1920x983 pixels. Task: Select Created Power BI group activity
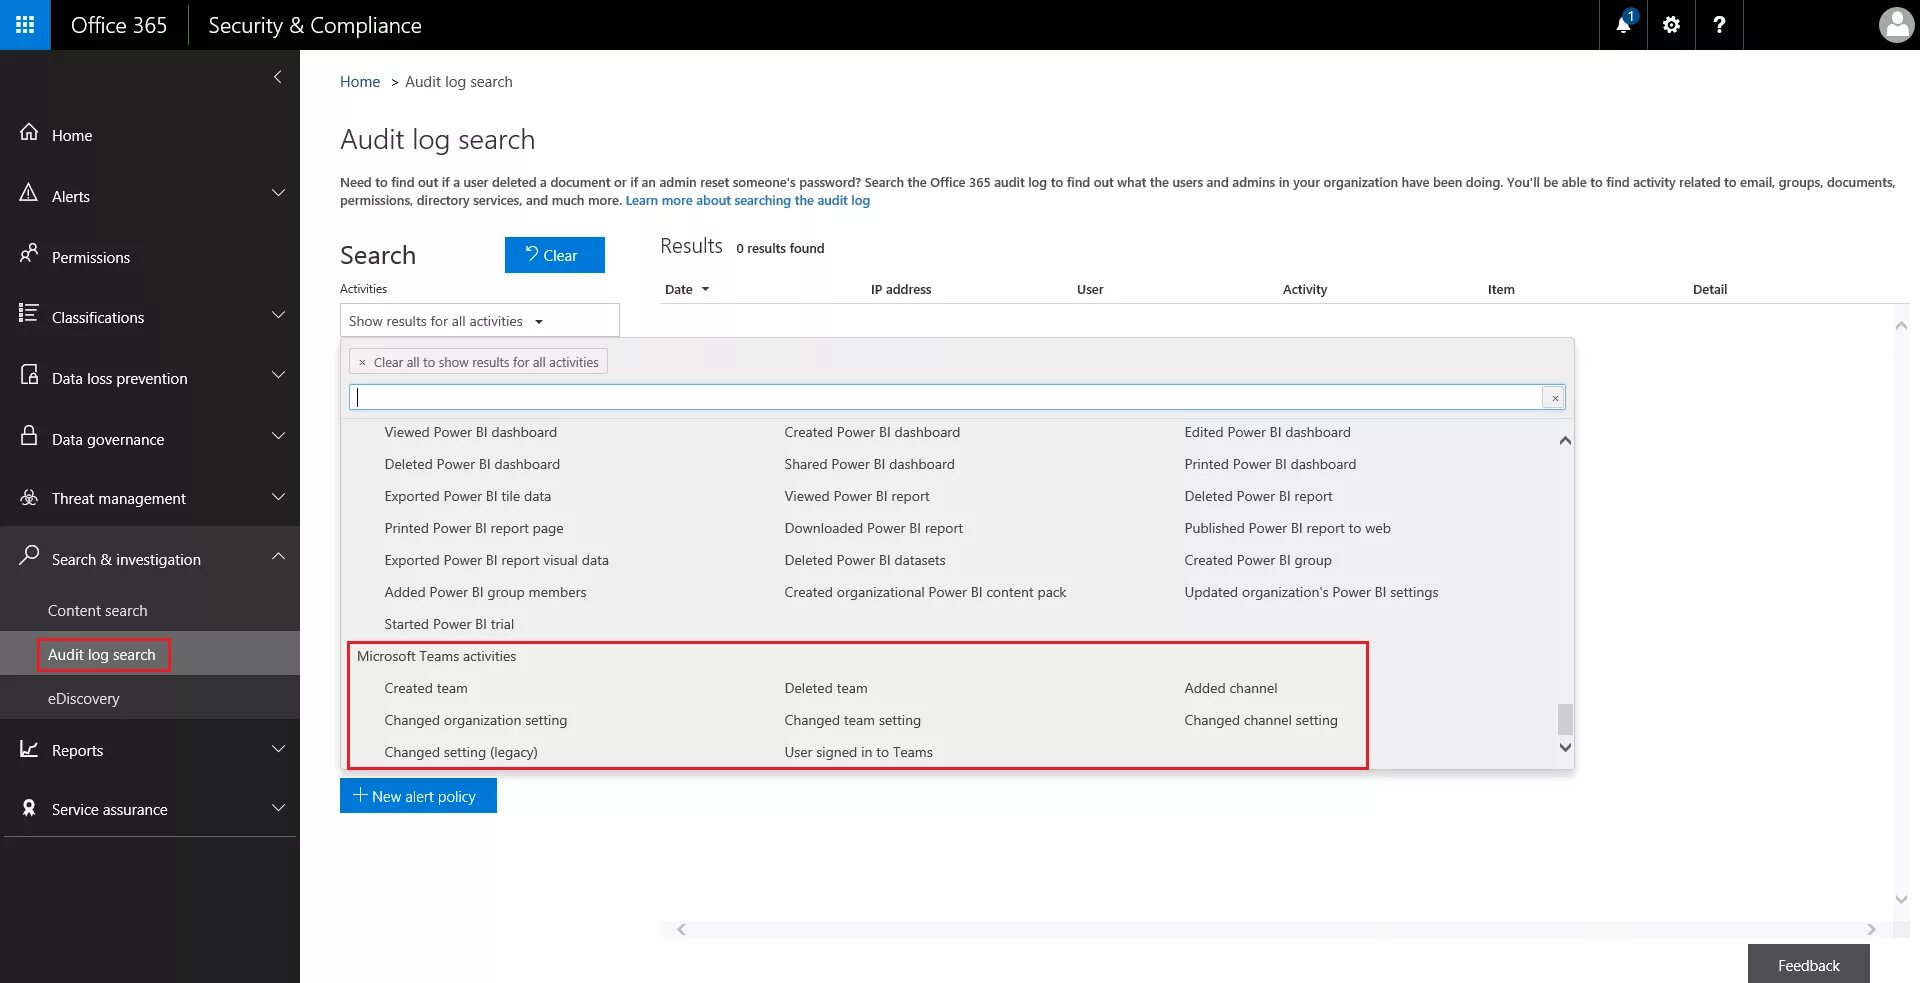pyautogui.click(x=1258, y=560)
